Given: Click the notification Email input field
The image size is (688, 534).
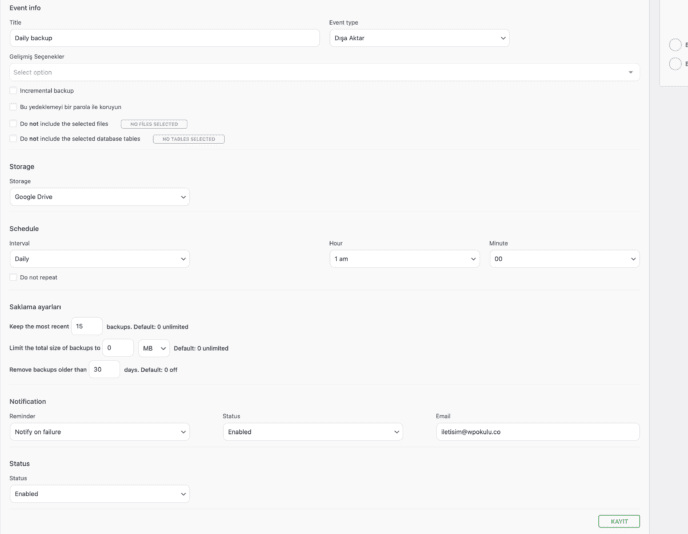Looking at the screenshot, I should coord(536,432).
